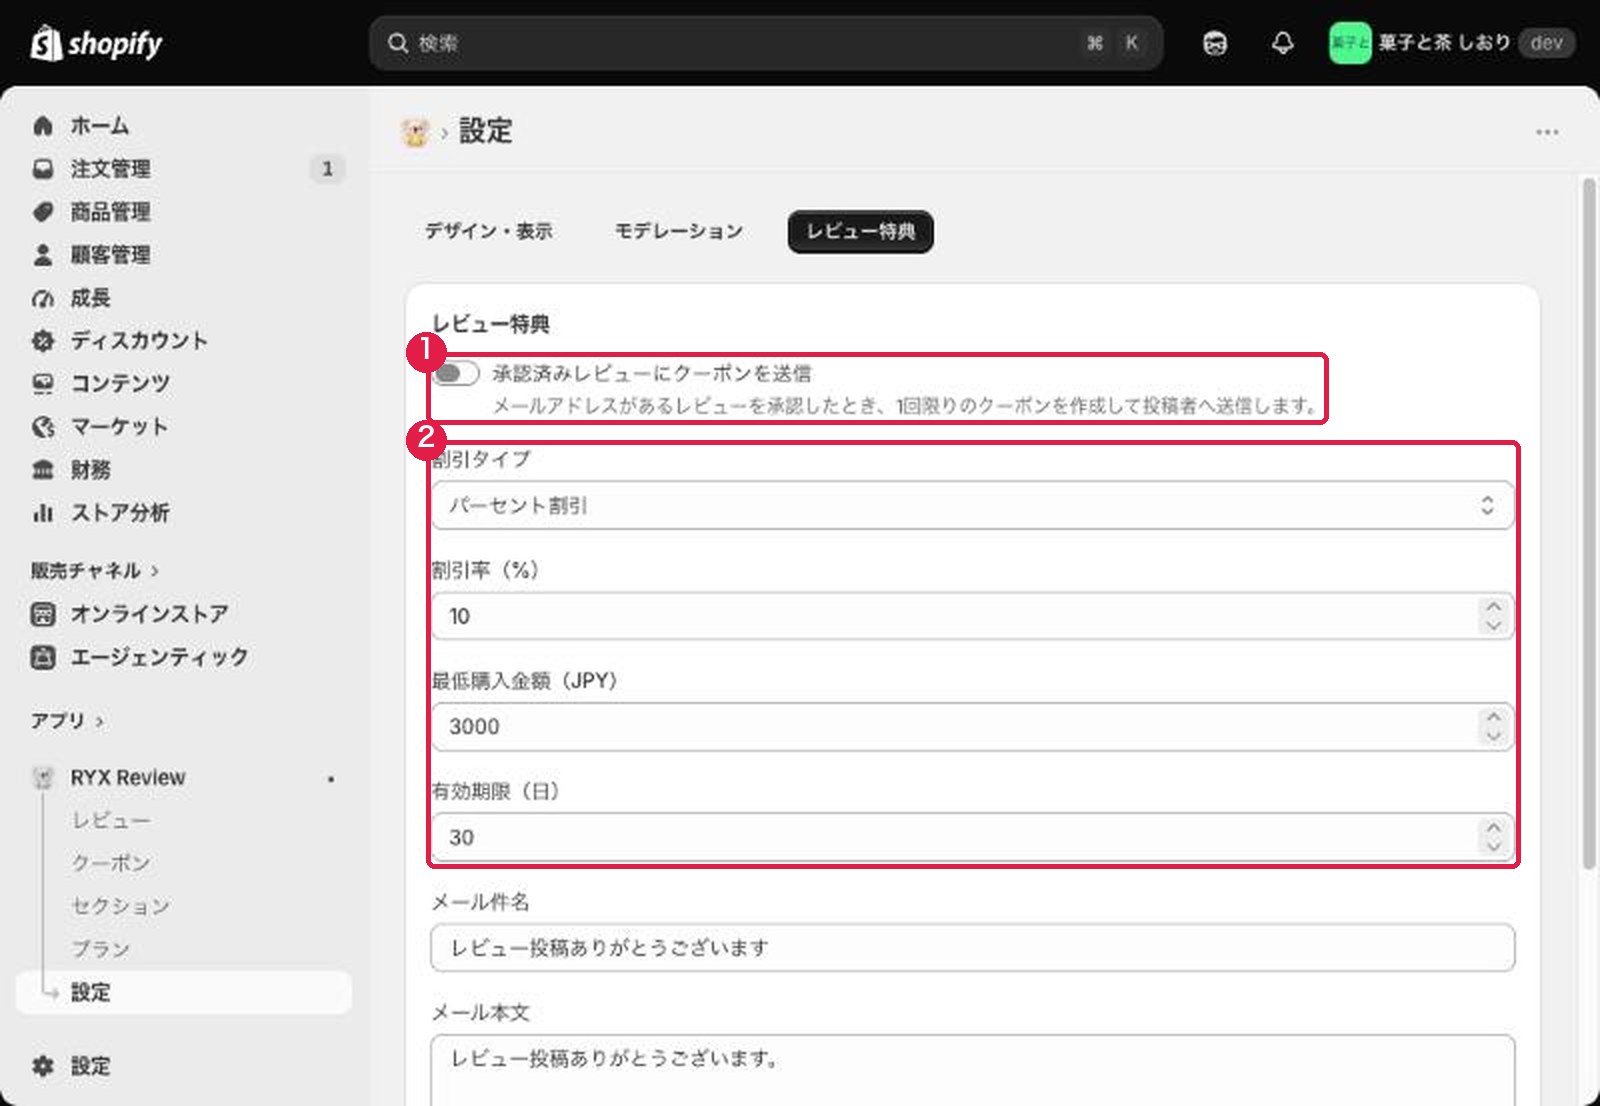Open the bottom 設定 gear icon
Image resolution: width=1600 pixels, height=1106 pixels.
pyautogui.click(x=43, y=1066)
